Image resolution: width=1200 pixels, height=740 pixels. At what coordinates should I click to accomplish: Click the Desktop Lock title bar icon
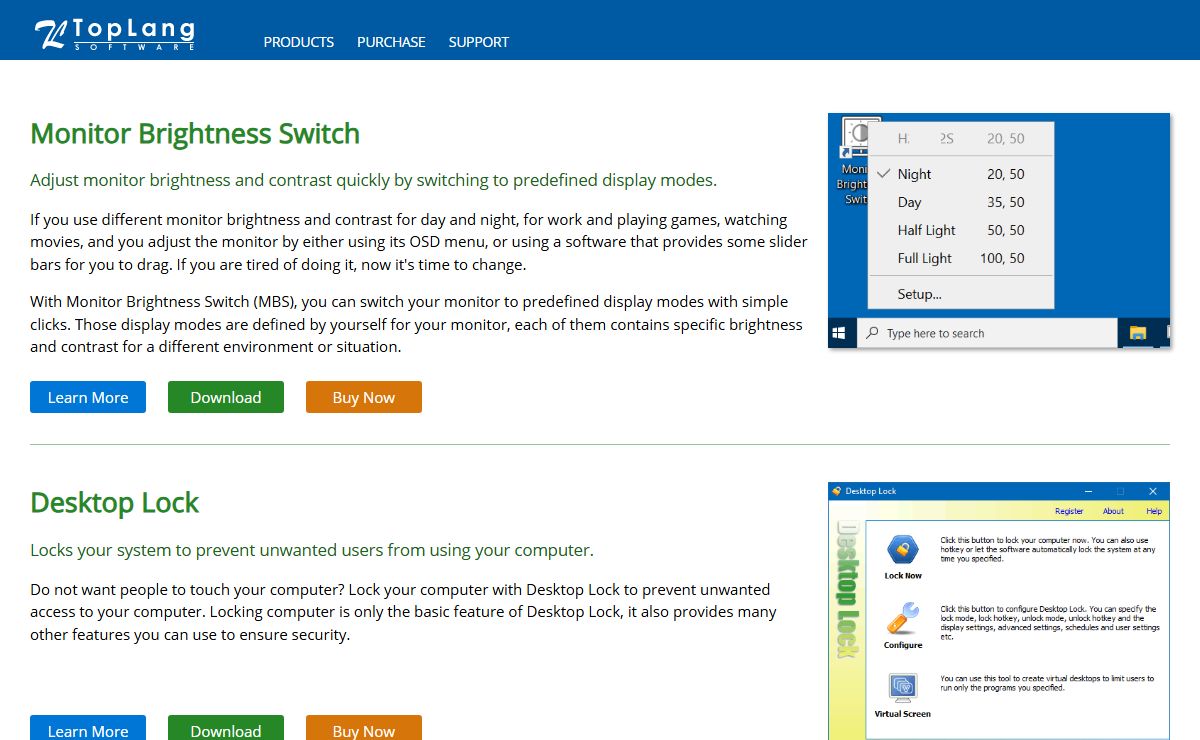tap(837, 491)
